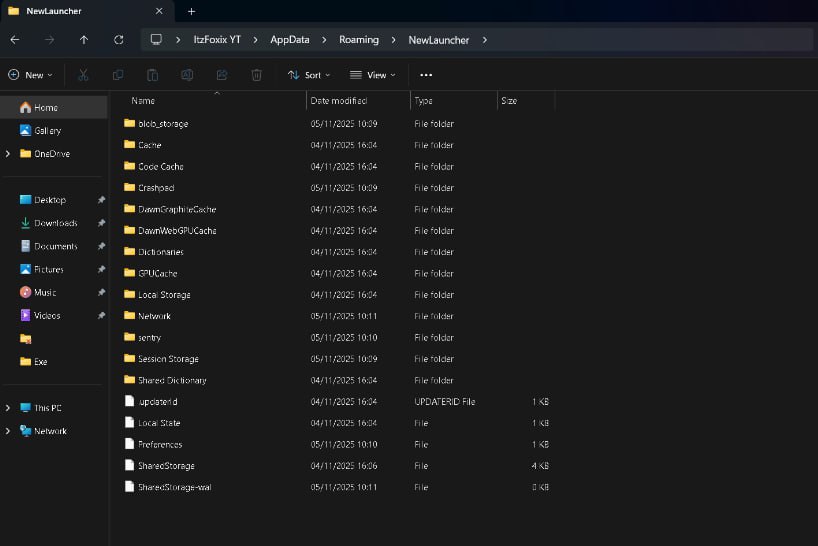Screen dimensions: 818x546
Task: Select the Downloads quick access folder
Action: (x=55, y=223)
